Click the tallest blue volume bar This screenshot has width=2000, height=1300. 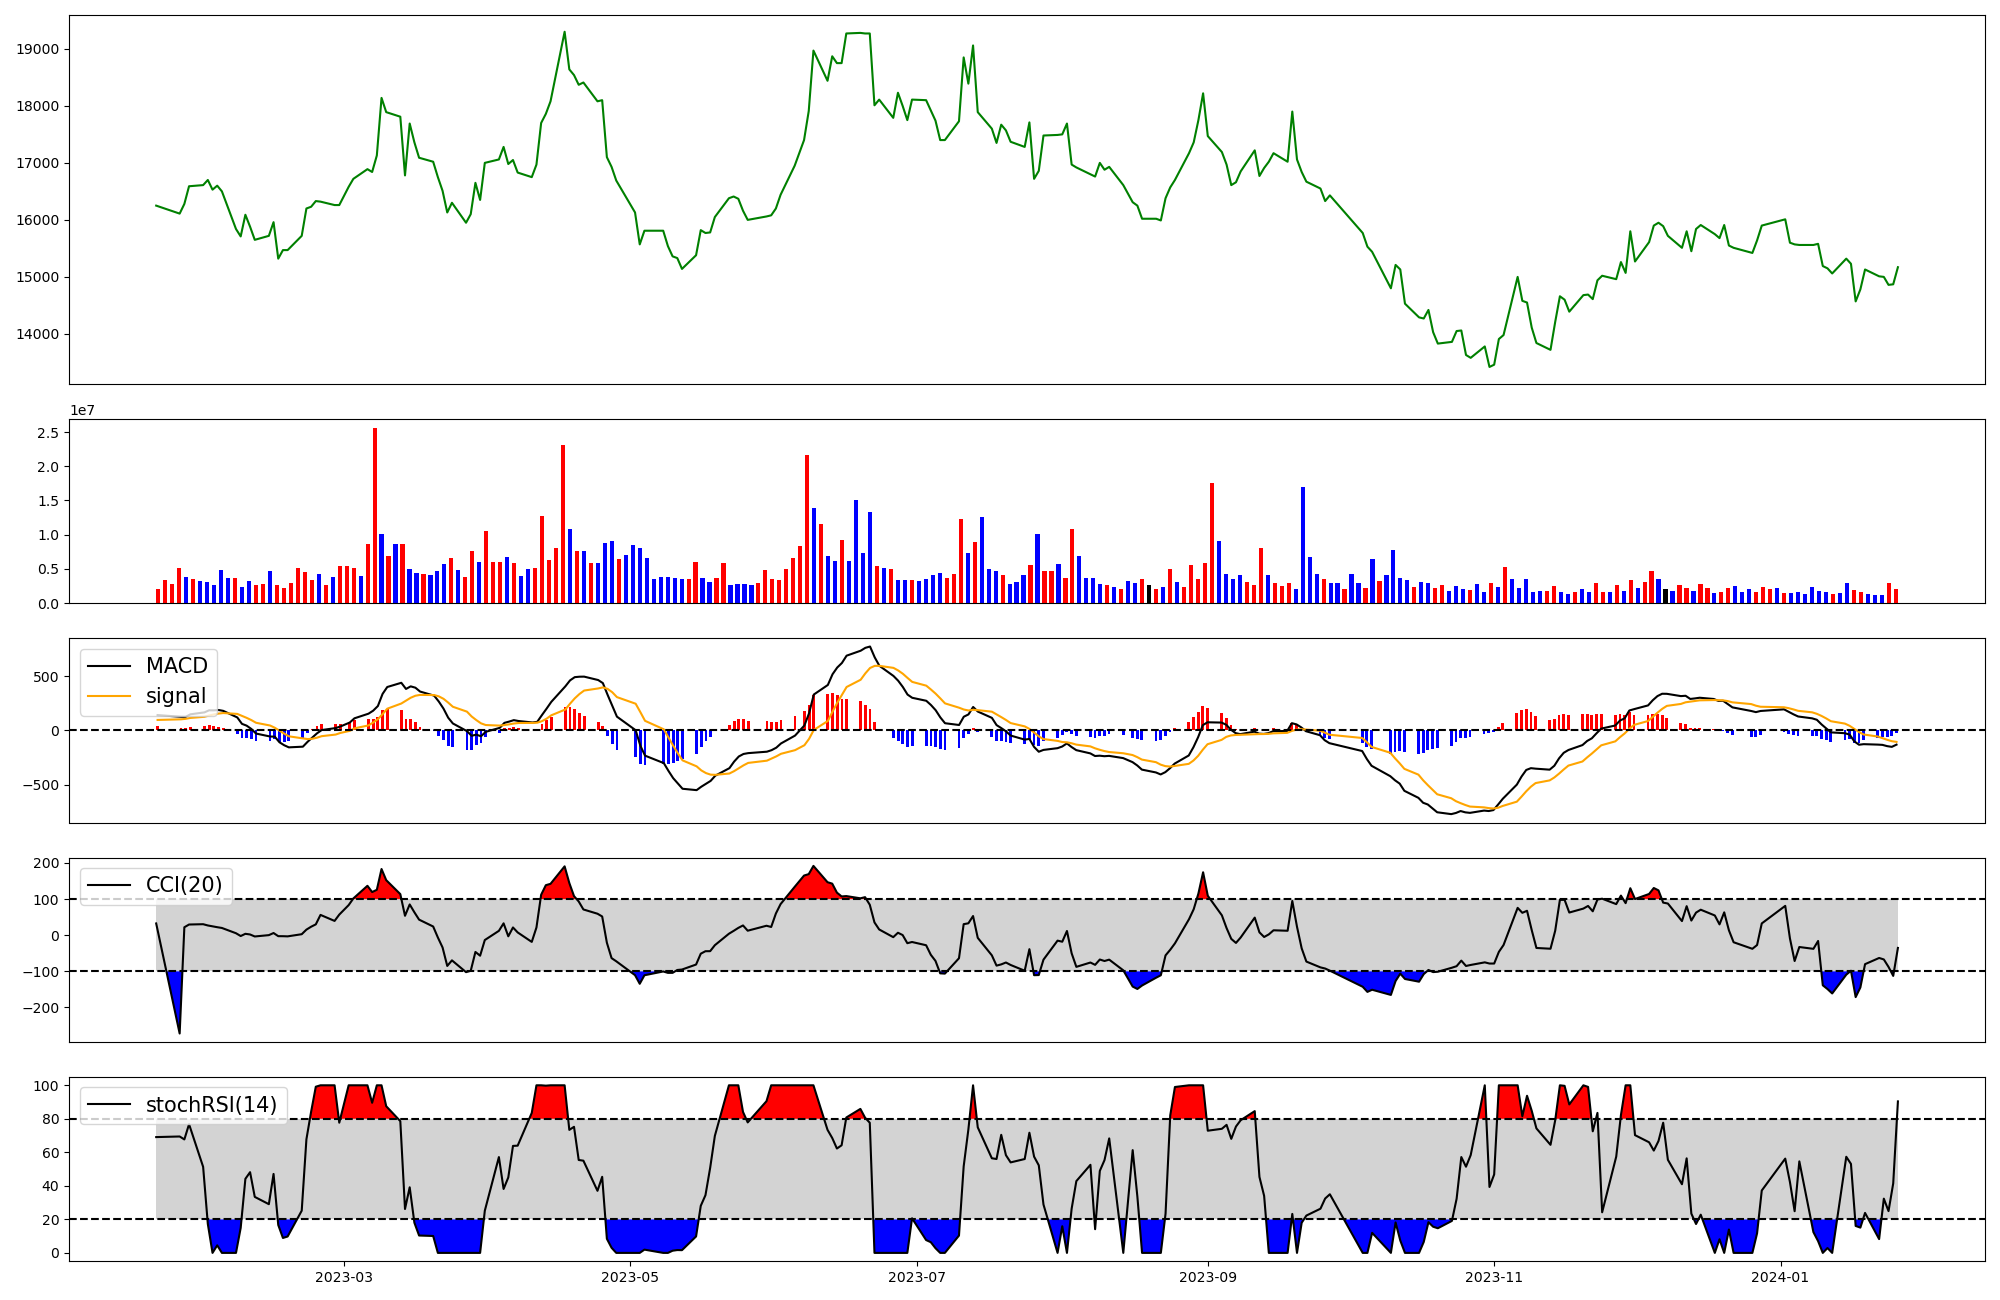[x=1303, y=545]
